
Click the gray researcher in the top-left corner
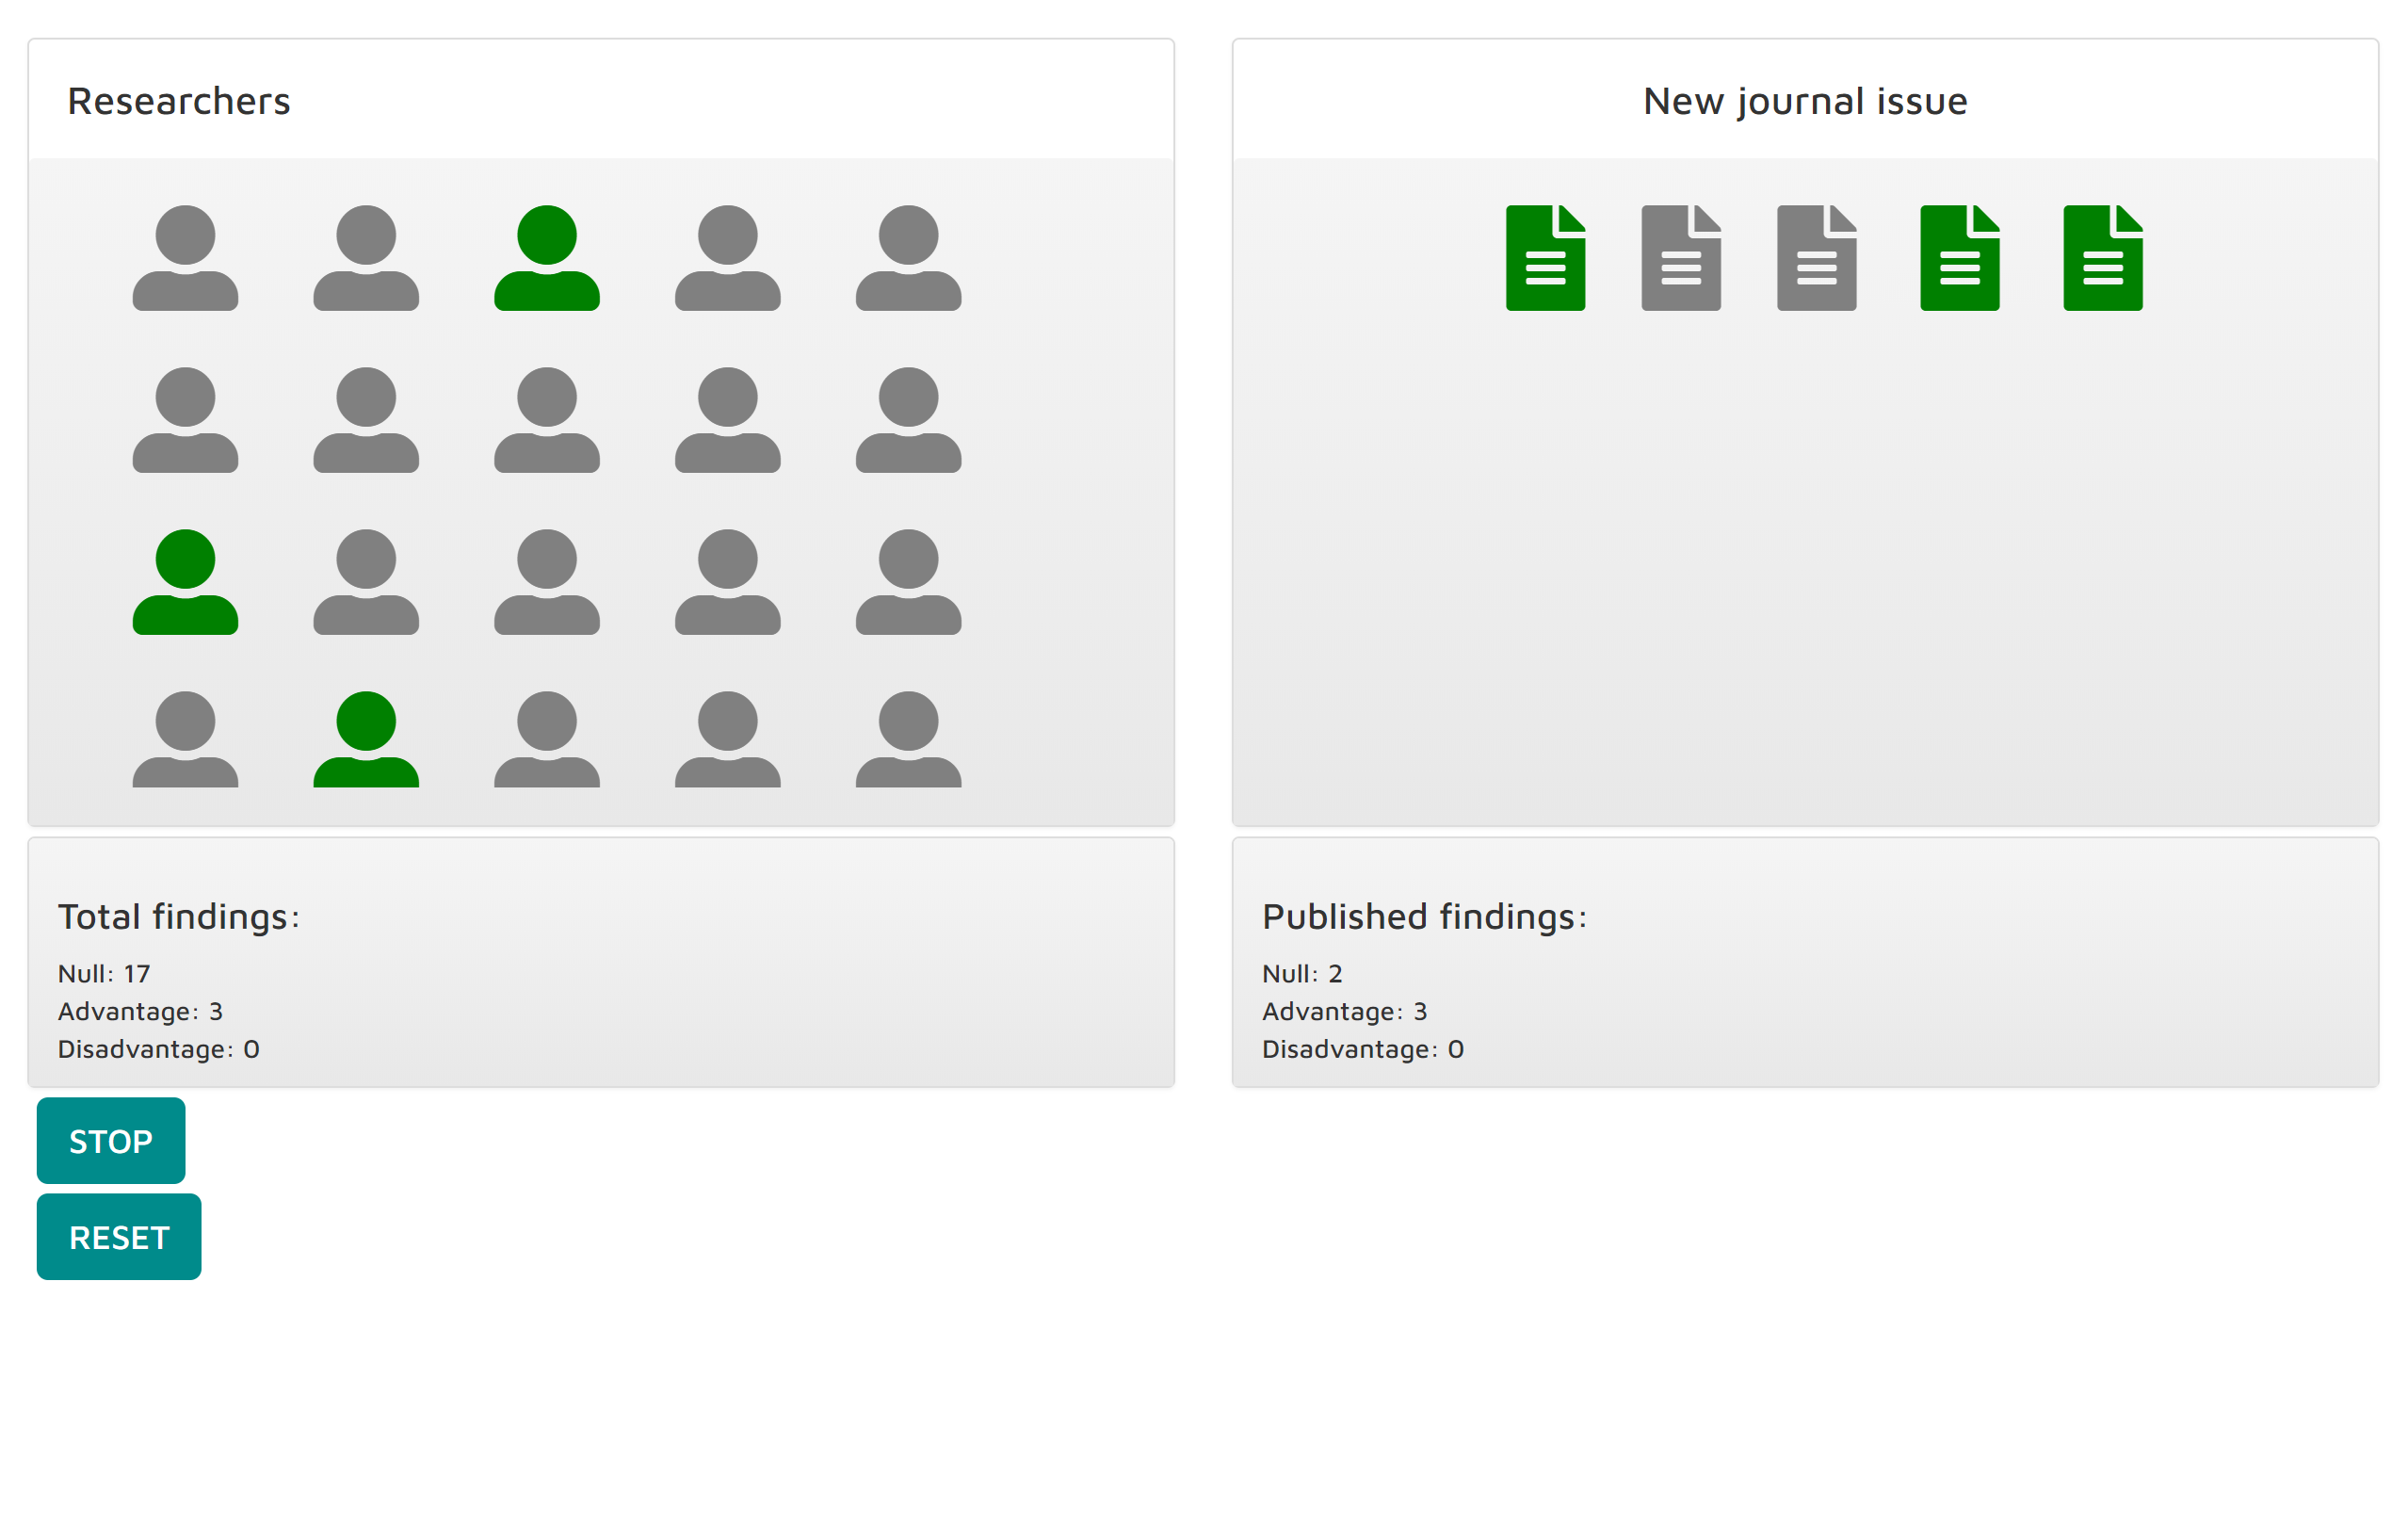[185, 257]
